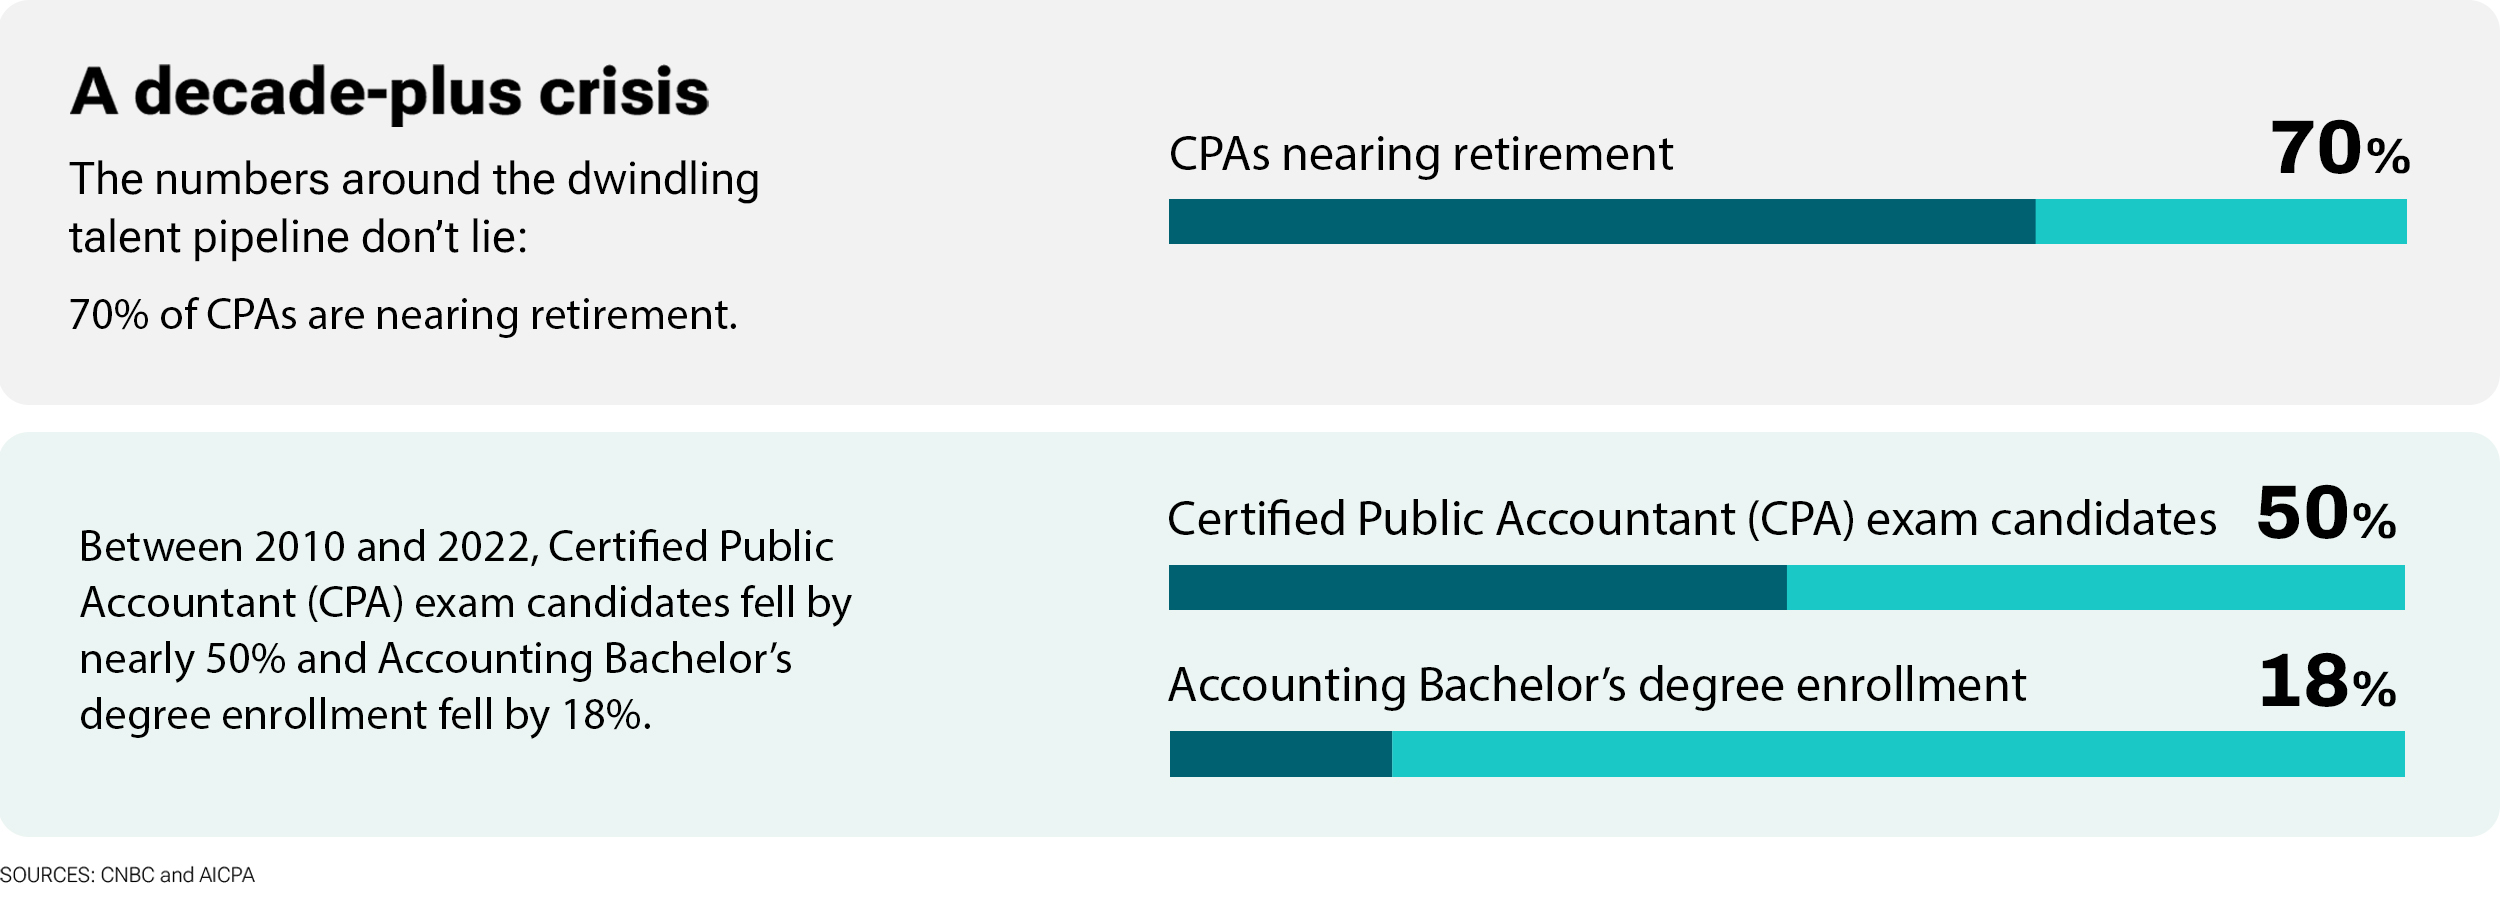This screenshot has width=2500, height=919.
Task: Select the large 70% figure
Action: (2339, 150)
